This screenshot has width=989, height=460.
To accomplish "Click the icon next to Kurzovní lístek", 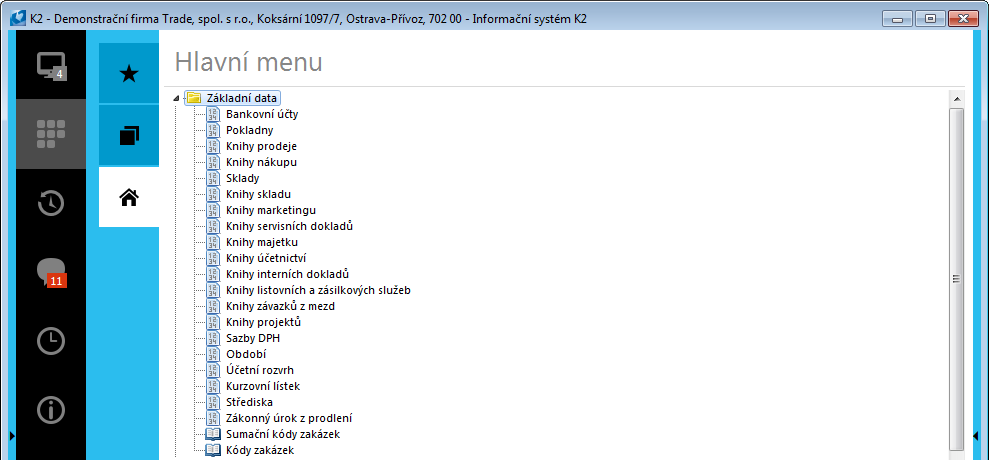I will 214,386.
